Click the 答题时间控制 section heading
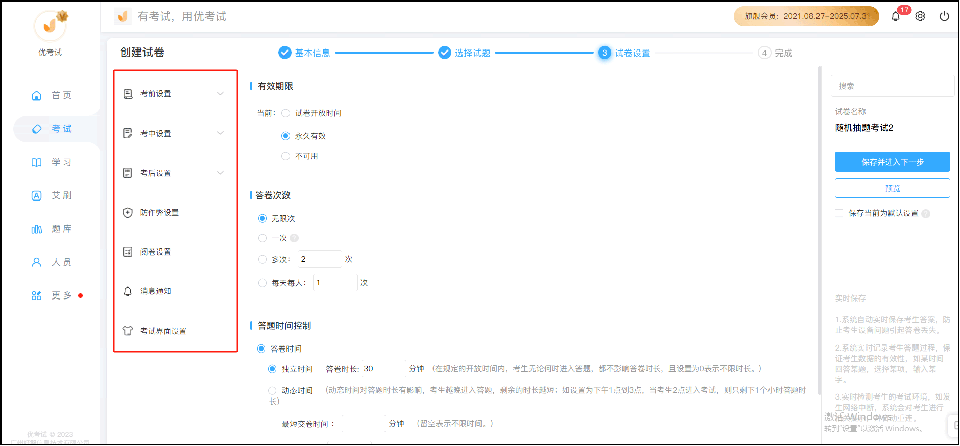 [x=283, y=325]
